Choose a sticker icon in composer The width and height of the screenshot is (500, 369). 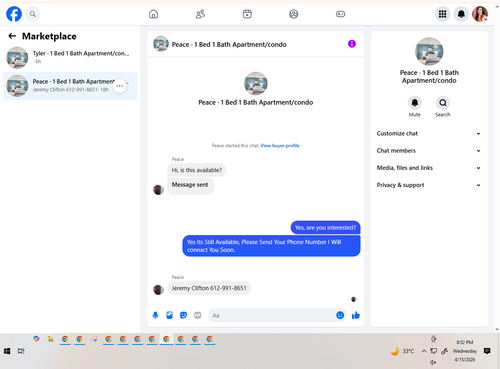click(x=183, y=315)
